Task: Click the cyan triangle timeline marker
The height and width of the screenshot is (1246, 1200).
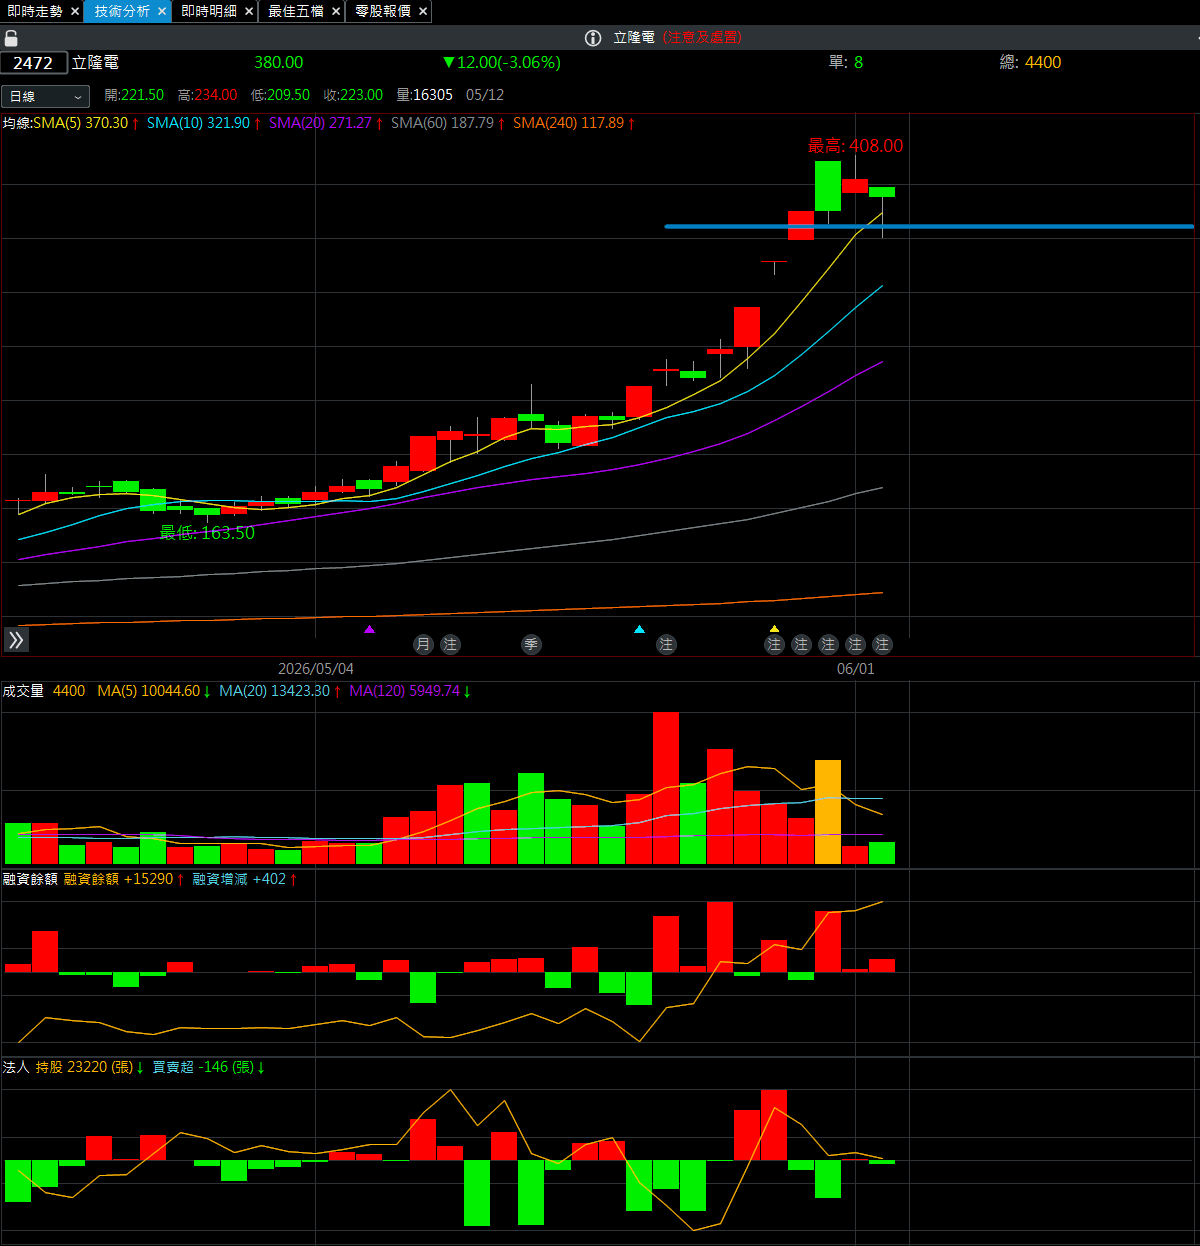Action: (640, 629)
